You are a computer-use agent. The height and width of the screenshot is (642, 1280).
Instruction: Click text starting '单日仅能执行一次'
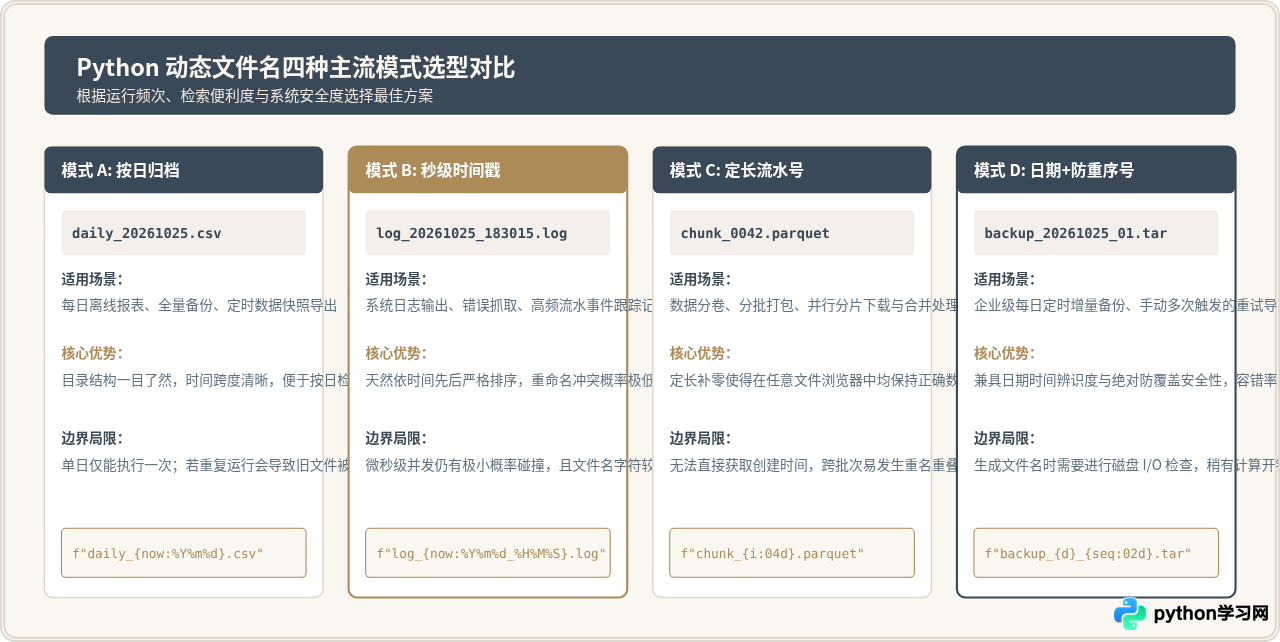pos(205,465)
